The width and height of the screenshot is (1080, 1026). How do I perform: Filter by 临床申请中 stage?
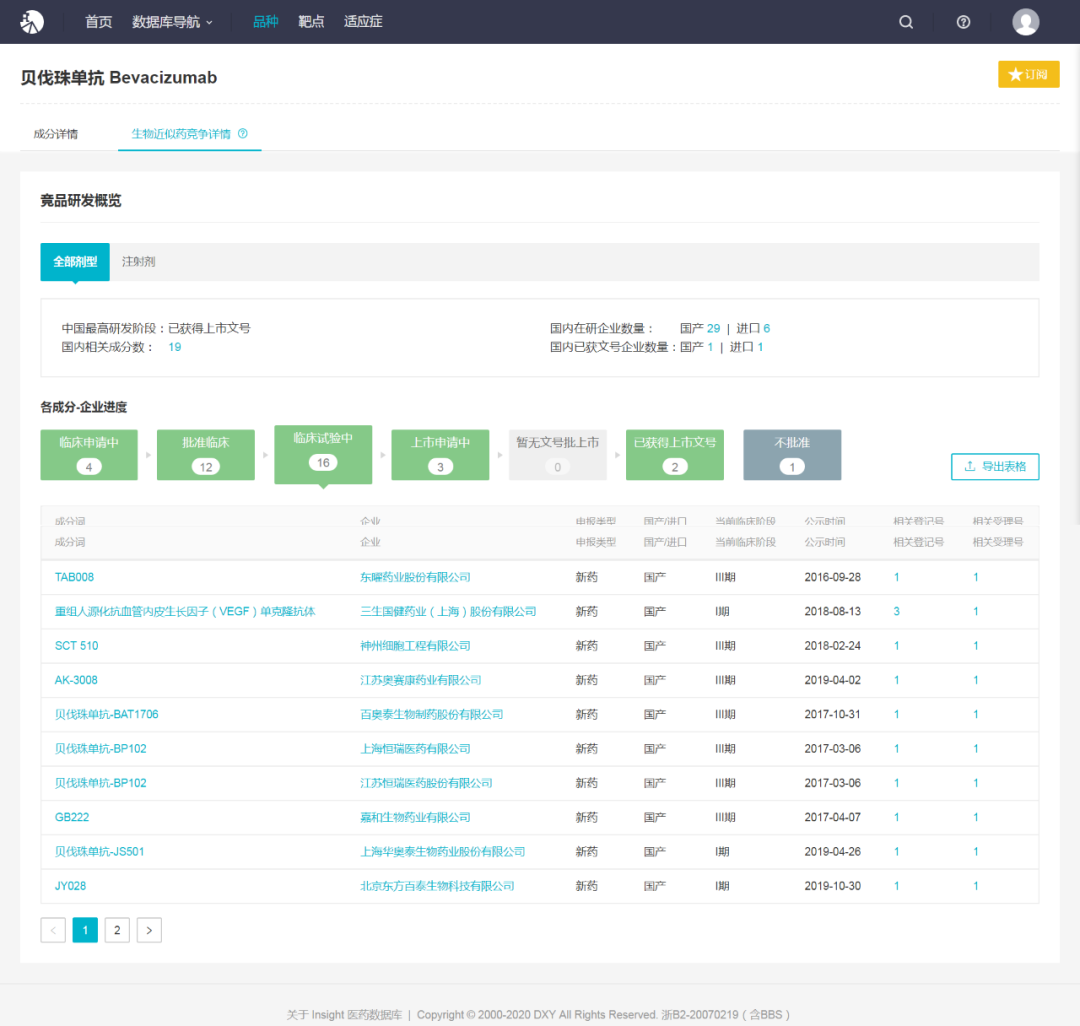coord(89,454)
